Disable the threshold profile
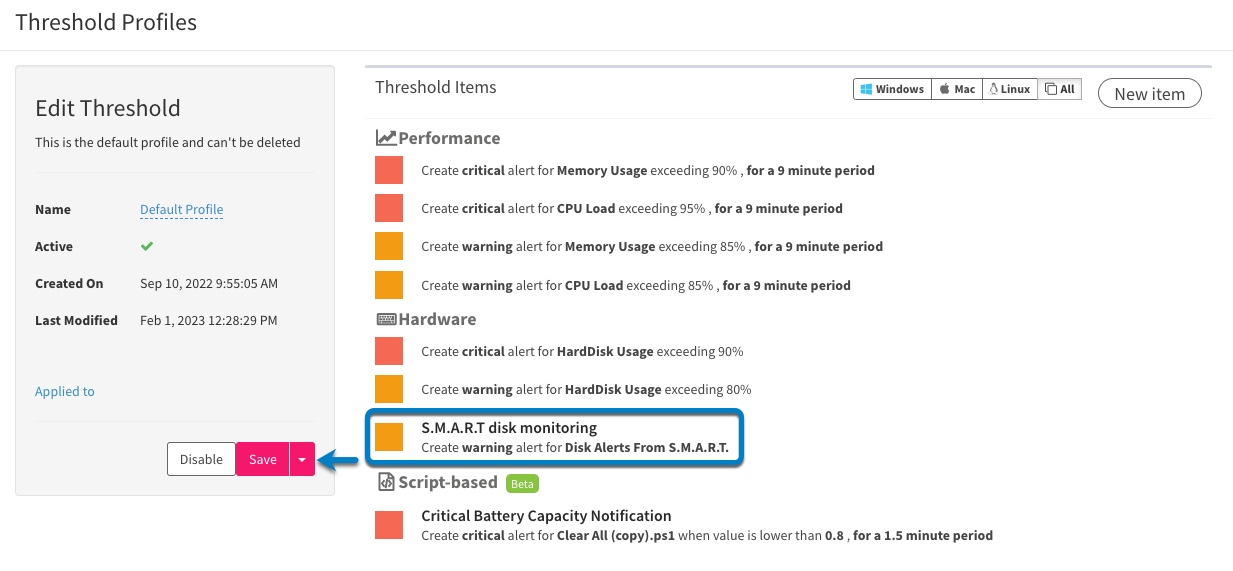 201,459
